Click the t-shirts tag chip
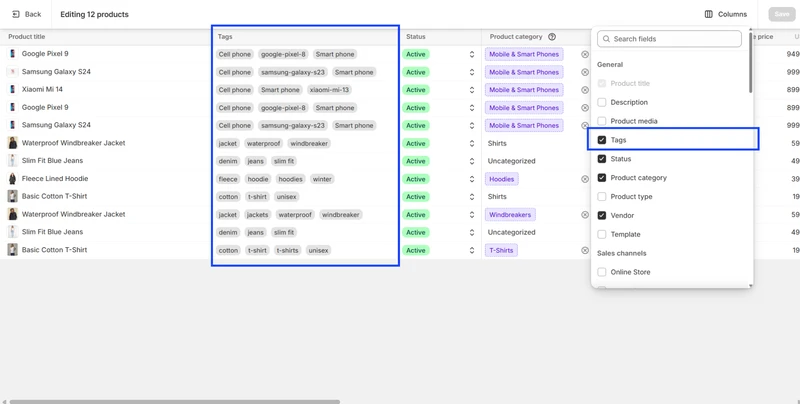The width and height of the screenshot is (800, 404). click(287, 250)
